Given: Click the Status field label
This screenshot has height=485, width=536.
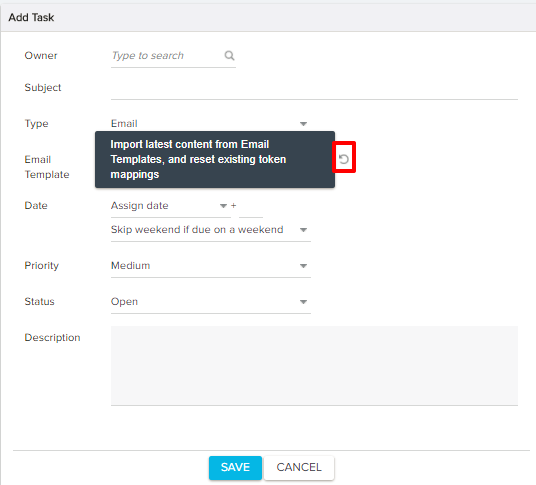Looking at the screenshot, I should tap(39, 301).
